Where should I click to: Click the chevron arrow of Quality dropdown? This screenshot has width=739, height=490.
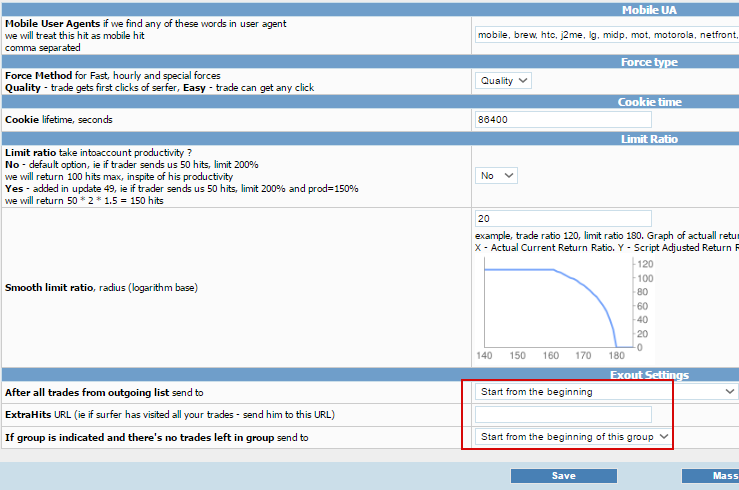(523, 81)
